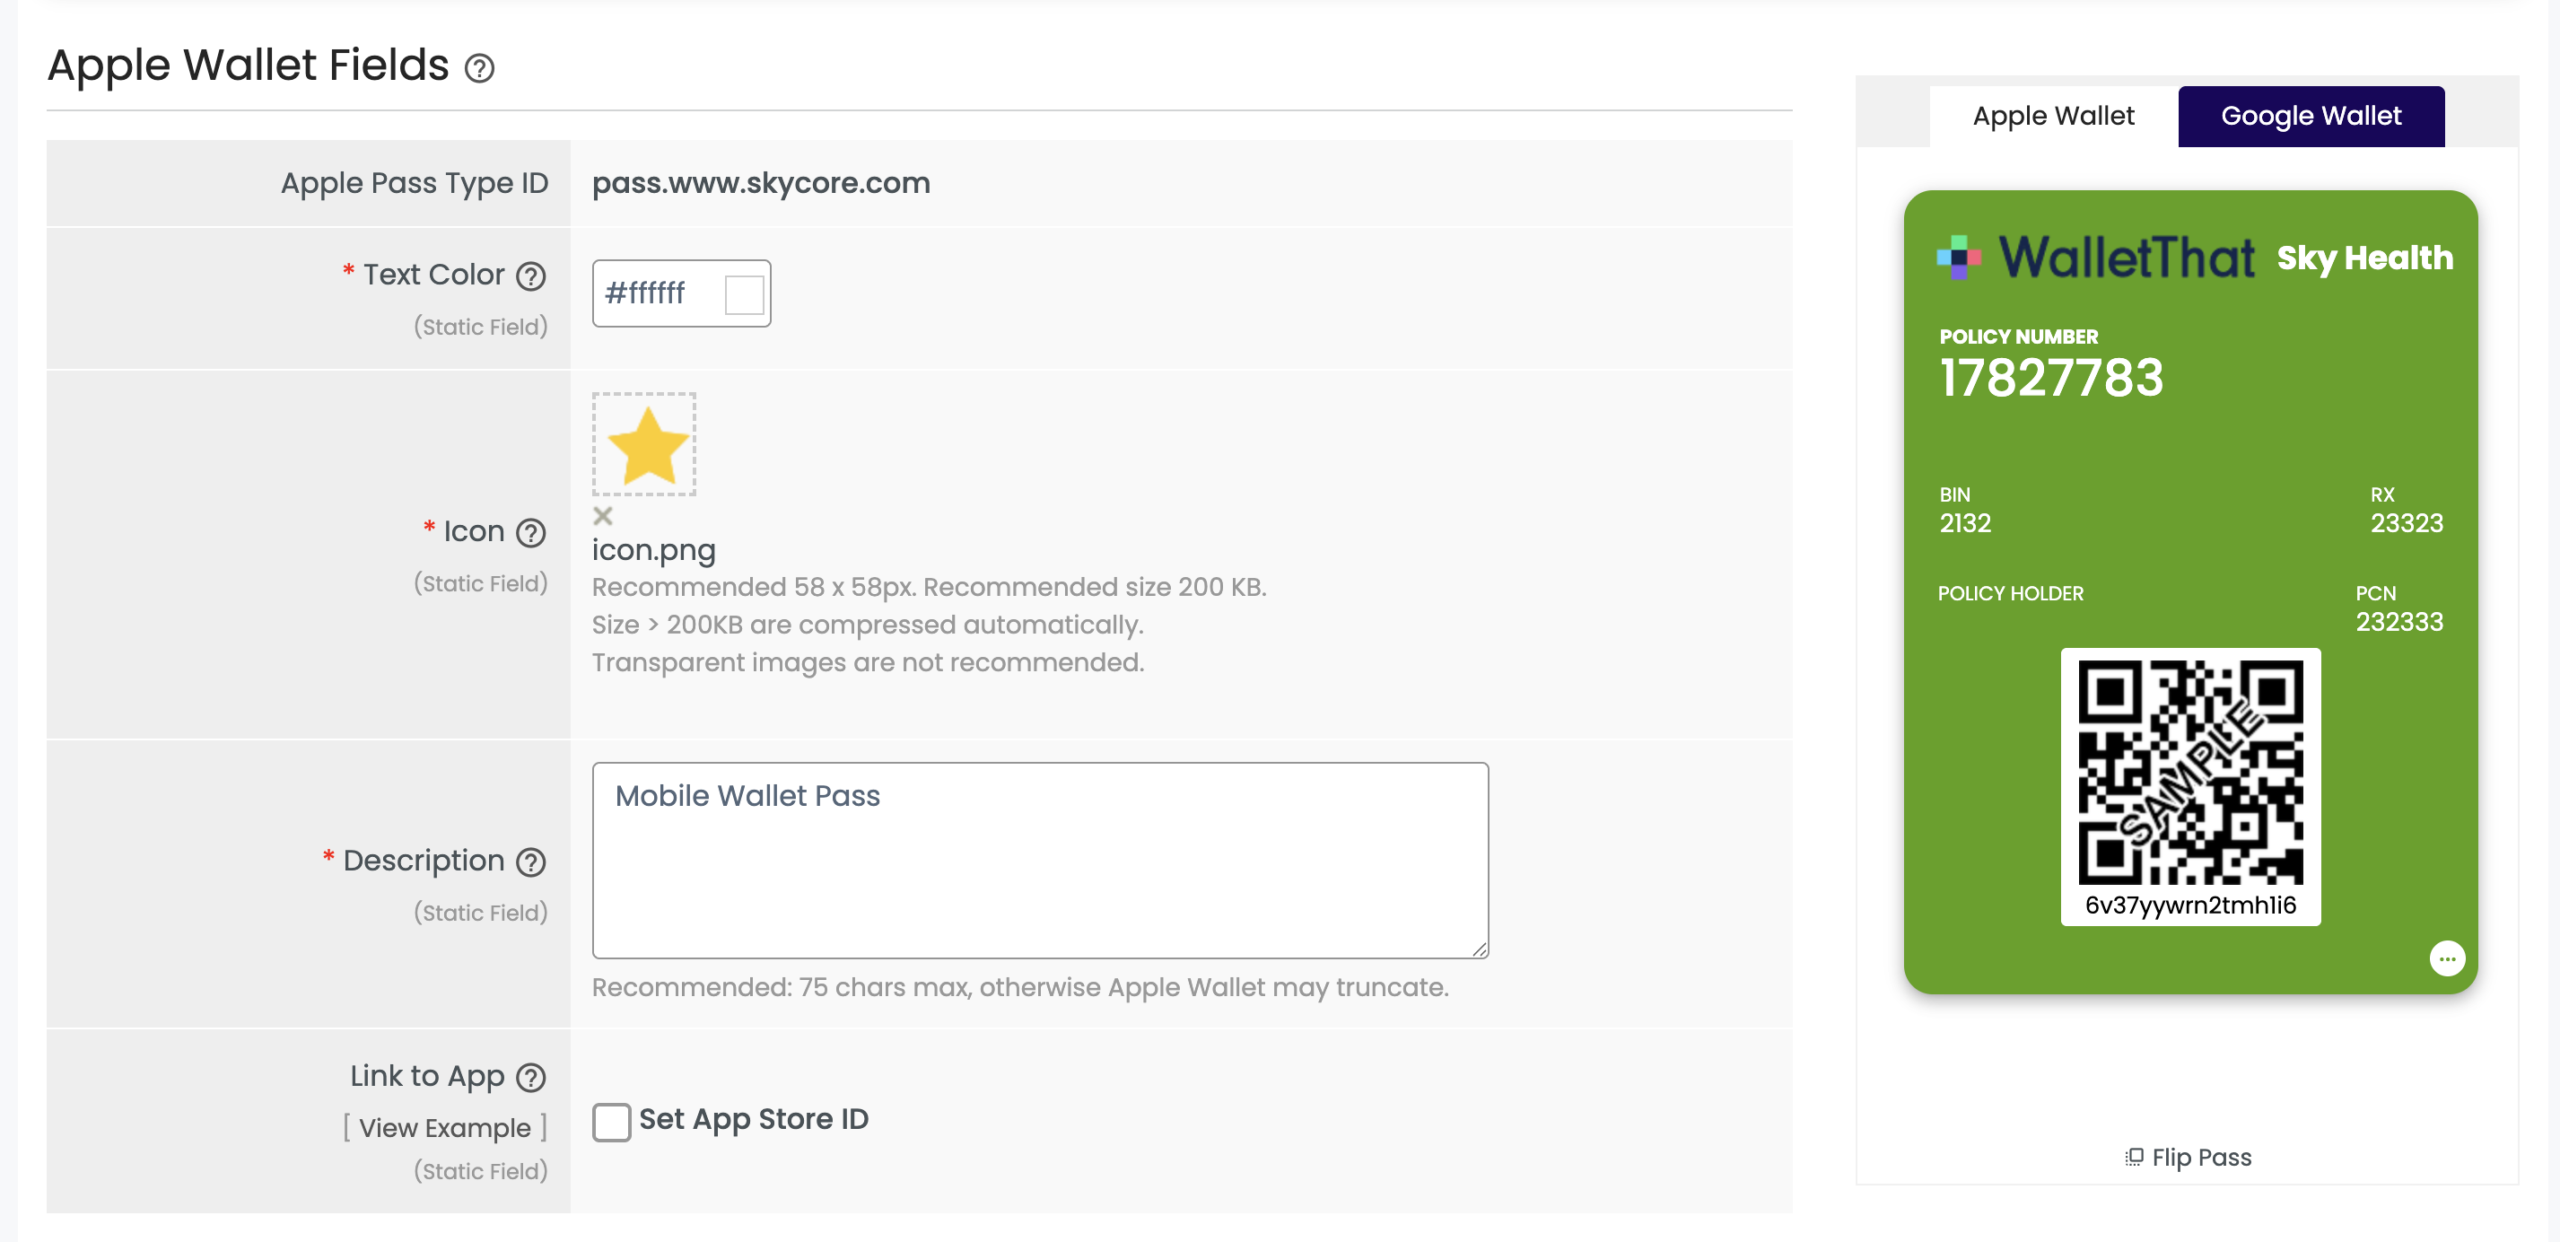
Task: Click Sky Health title on pass
Action: [x=2365, y=258]
